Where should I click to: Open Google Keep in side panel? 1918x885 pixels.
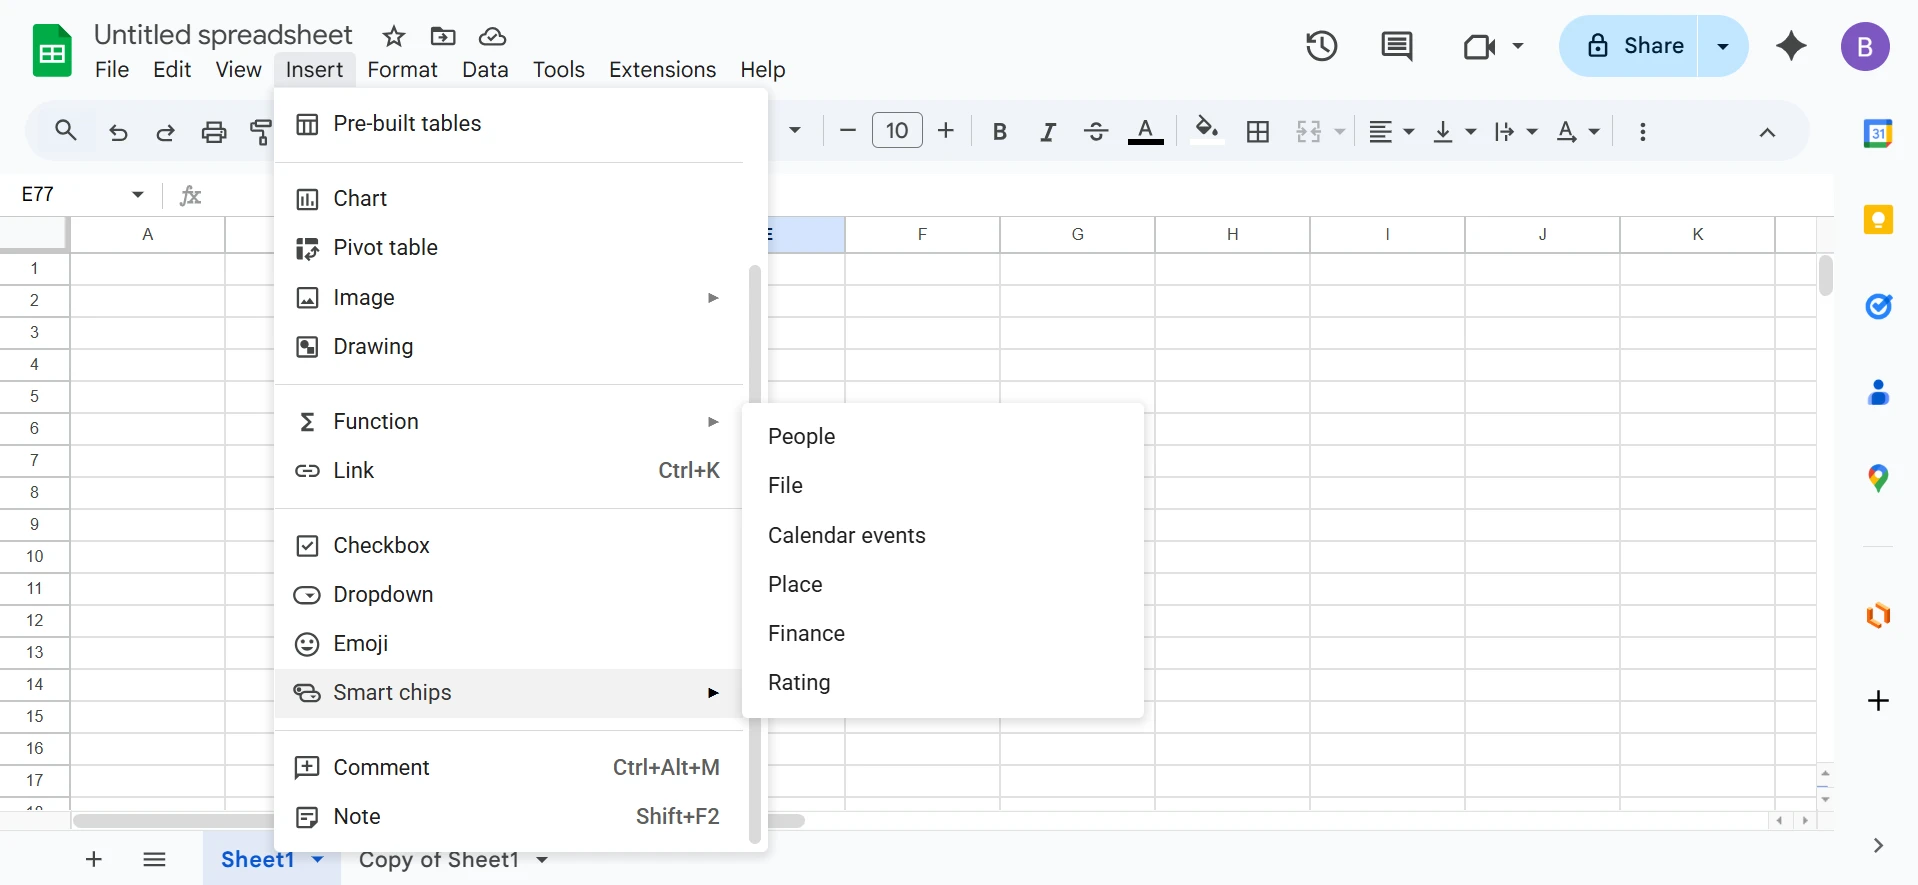tap(1878, 219)
